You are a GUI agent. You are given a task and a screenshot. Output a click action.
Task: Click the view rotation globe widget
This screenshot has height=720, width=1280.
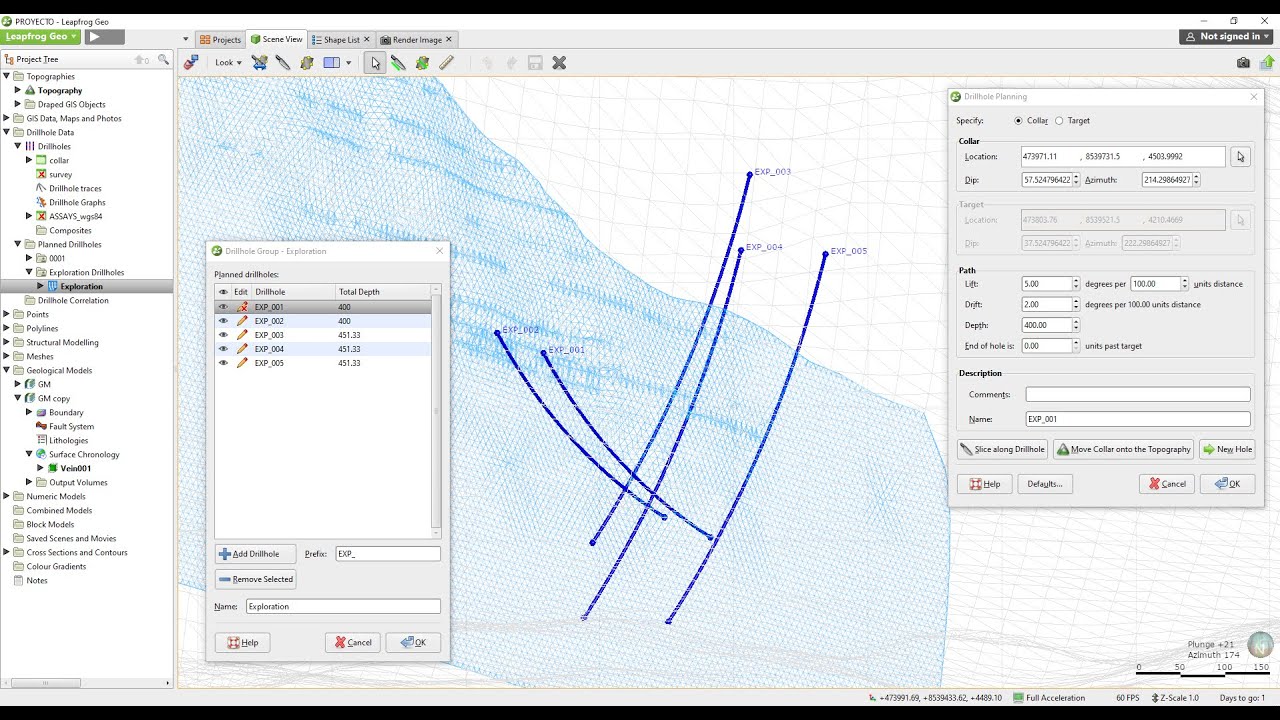pyautogui.click(x=1260, y=645)
